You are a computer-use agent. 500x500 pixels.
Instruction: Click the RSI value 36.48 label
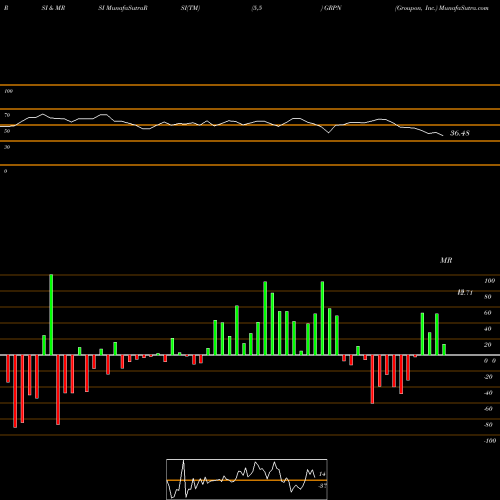(x=460, y=133)
